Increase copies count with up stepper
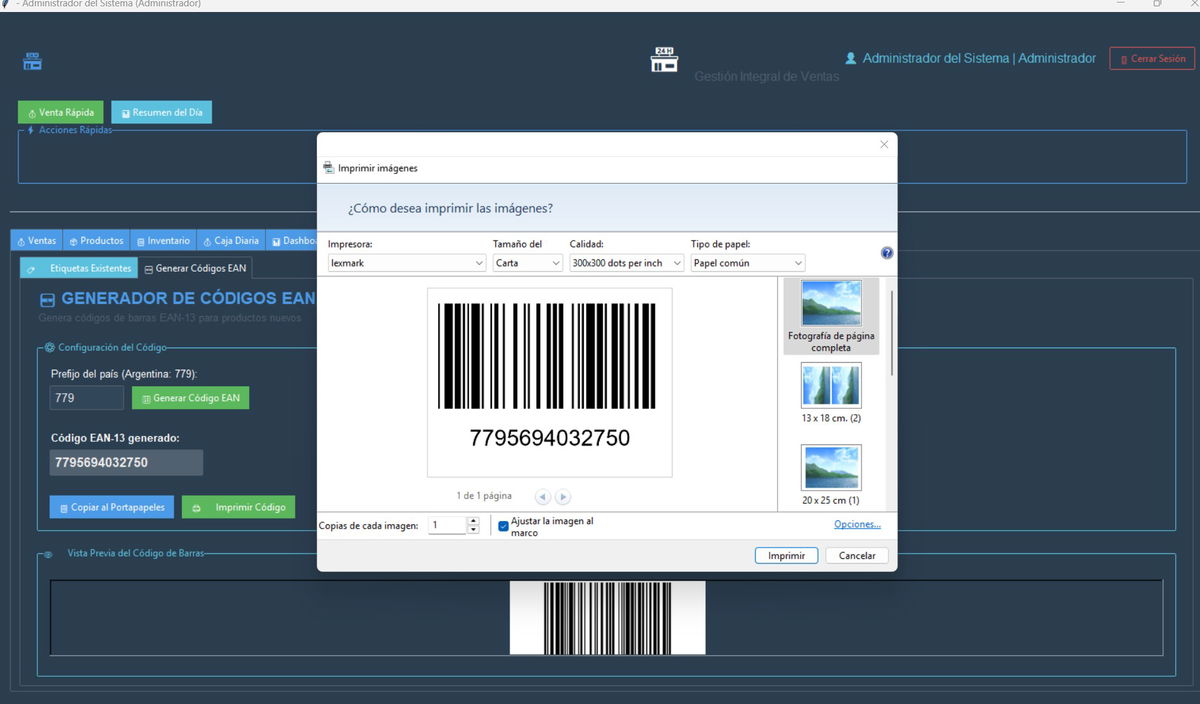 pos(473,521)
